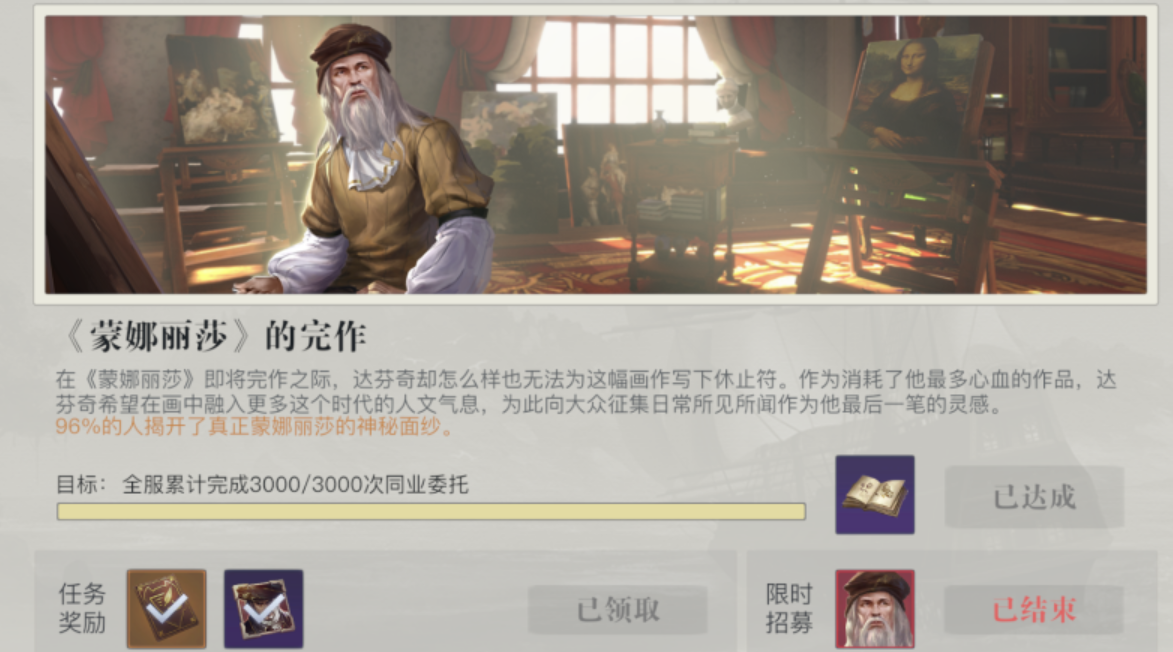The height and width of the screenshot is (652, 1173).
Task: Click the 目标 goal text showing 3000/3000
Action: (x=263, y=485)
